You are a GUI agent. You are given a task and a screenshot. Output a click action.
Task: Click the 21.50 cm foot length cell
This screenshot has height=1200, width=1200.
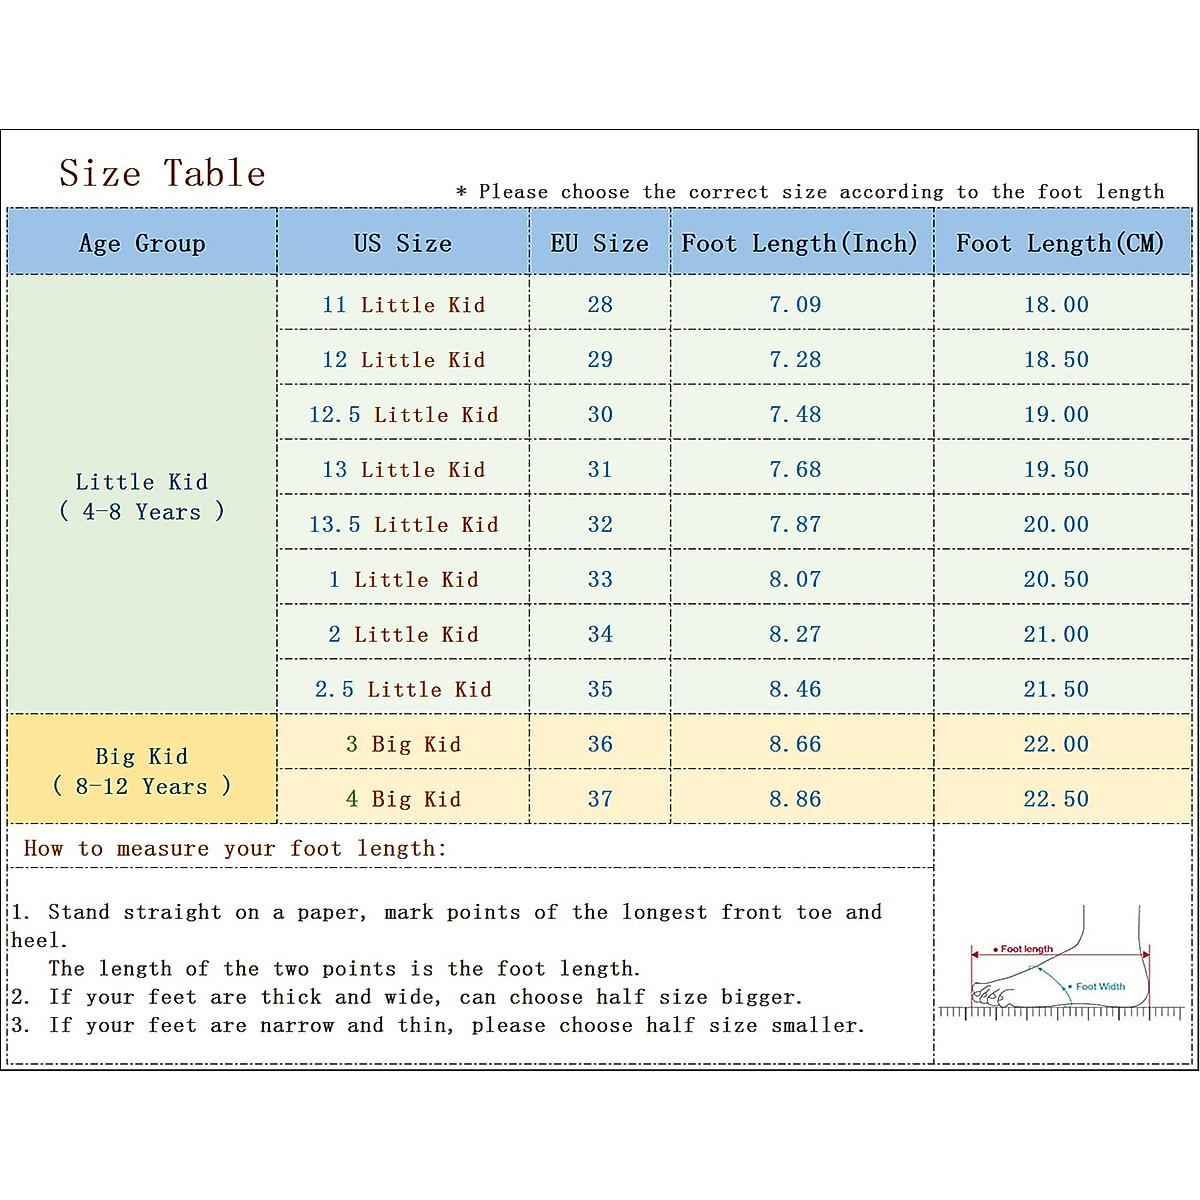pyautogui.click(x=1056, y=690)
